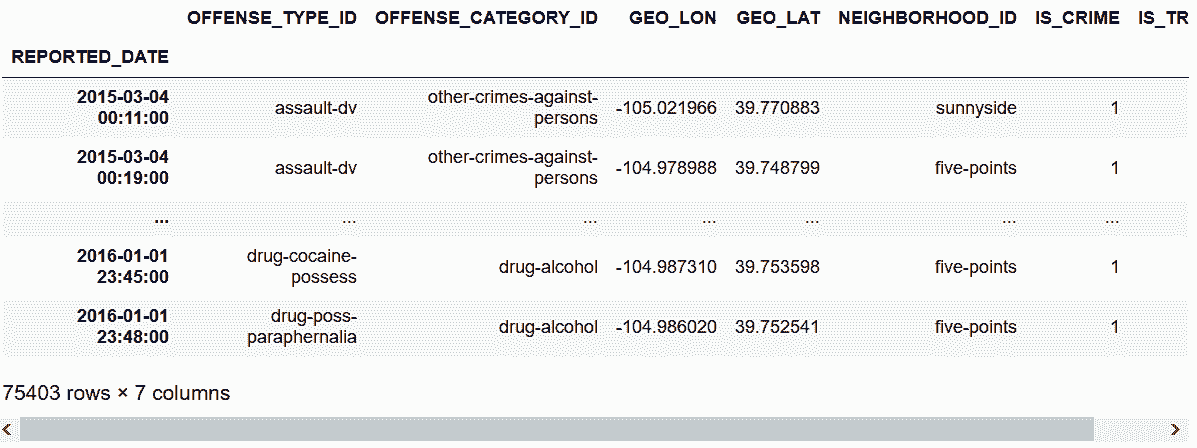The width and height of the screenshot is (1197, 448).
Task: Select the NEIGHBORHOOD_ID column header
Action: point(927,19)
